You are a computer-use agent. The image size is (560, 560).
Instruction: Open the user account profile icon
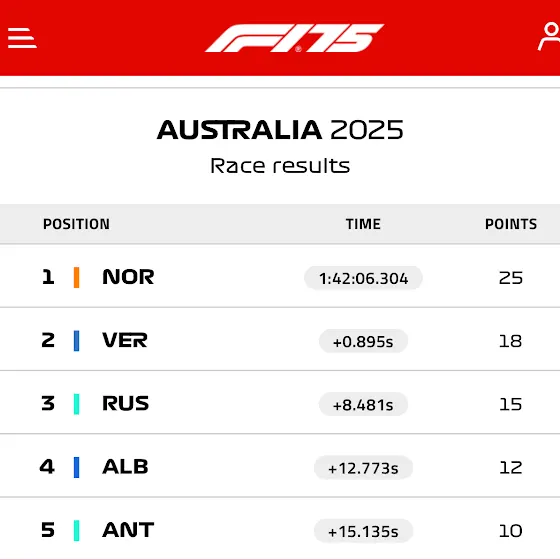(550, 36)
